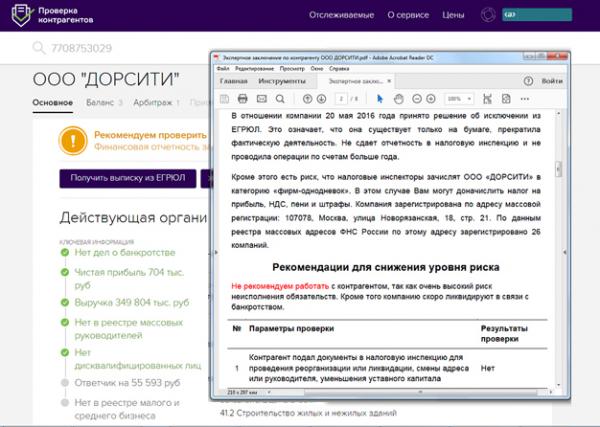Zoom out using the minus icon
Viewport: 600px width, 427px height.
(417, 99)
